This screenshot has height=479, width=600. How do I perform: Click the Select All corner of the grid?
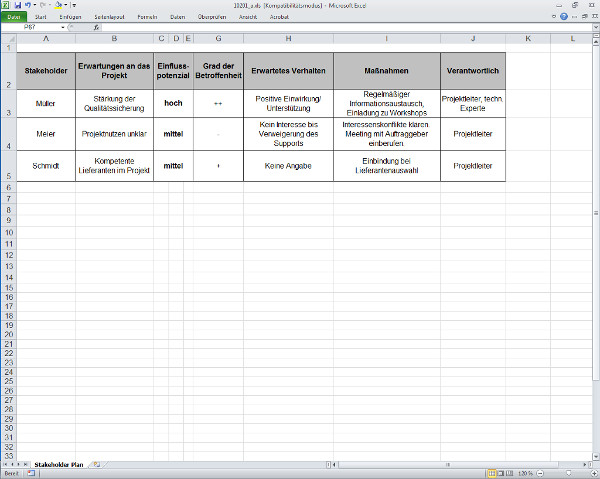pyautogui.click(x=9, y=38)
